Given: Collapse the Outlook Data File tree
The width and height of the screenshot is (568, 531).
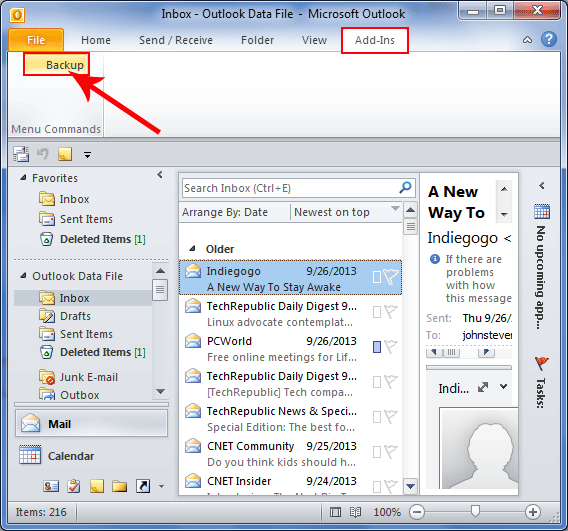Looking at the screenshot, I should click(23, 276).
